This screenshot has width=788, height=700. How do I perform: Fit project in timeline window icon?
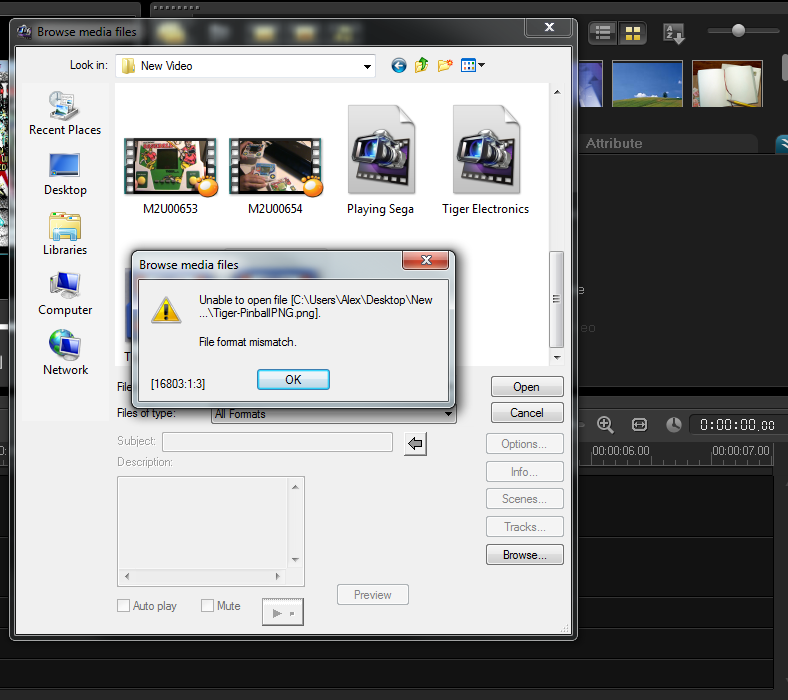640,424
